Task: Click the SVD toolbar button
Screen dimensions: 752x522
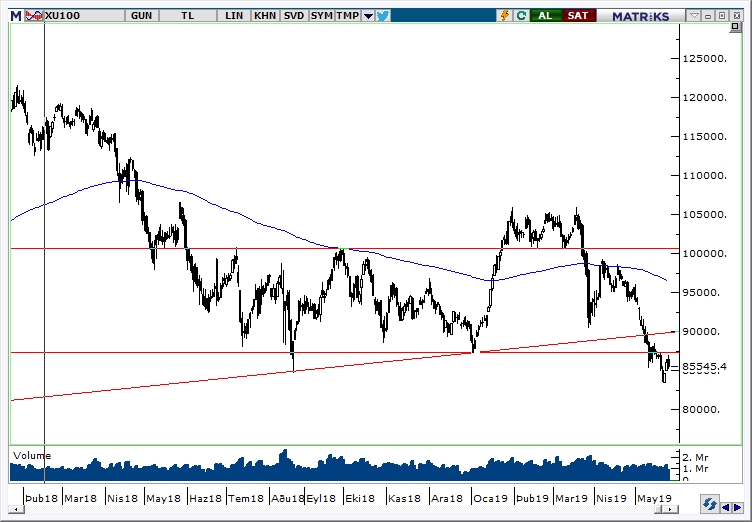Action: pos(294,16)
